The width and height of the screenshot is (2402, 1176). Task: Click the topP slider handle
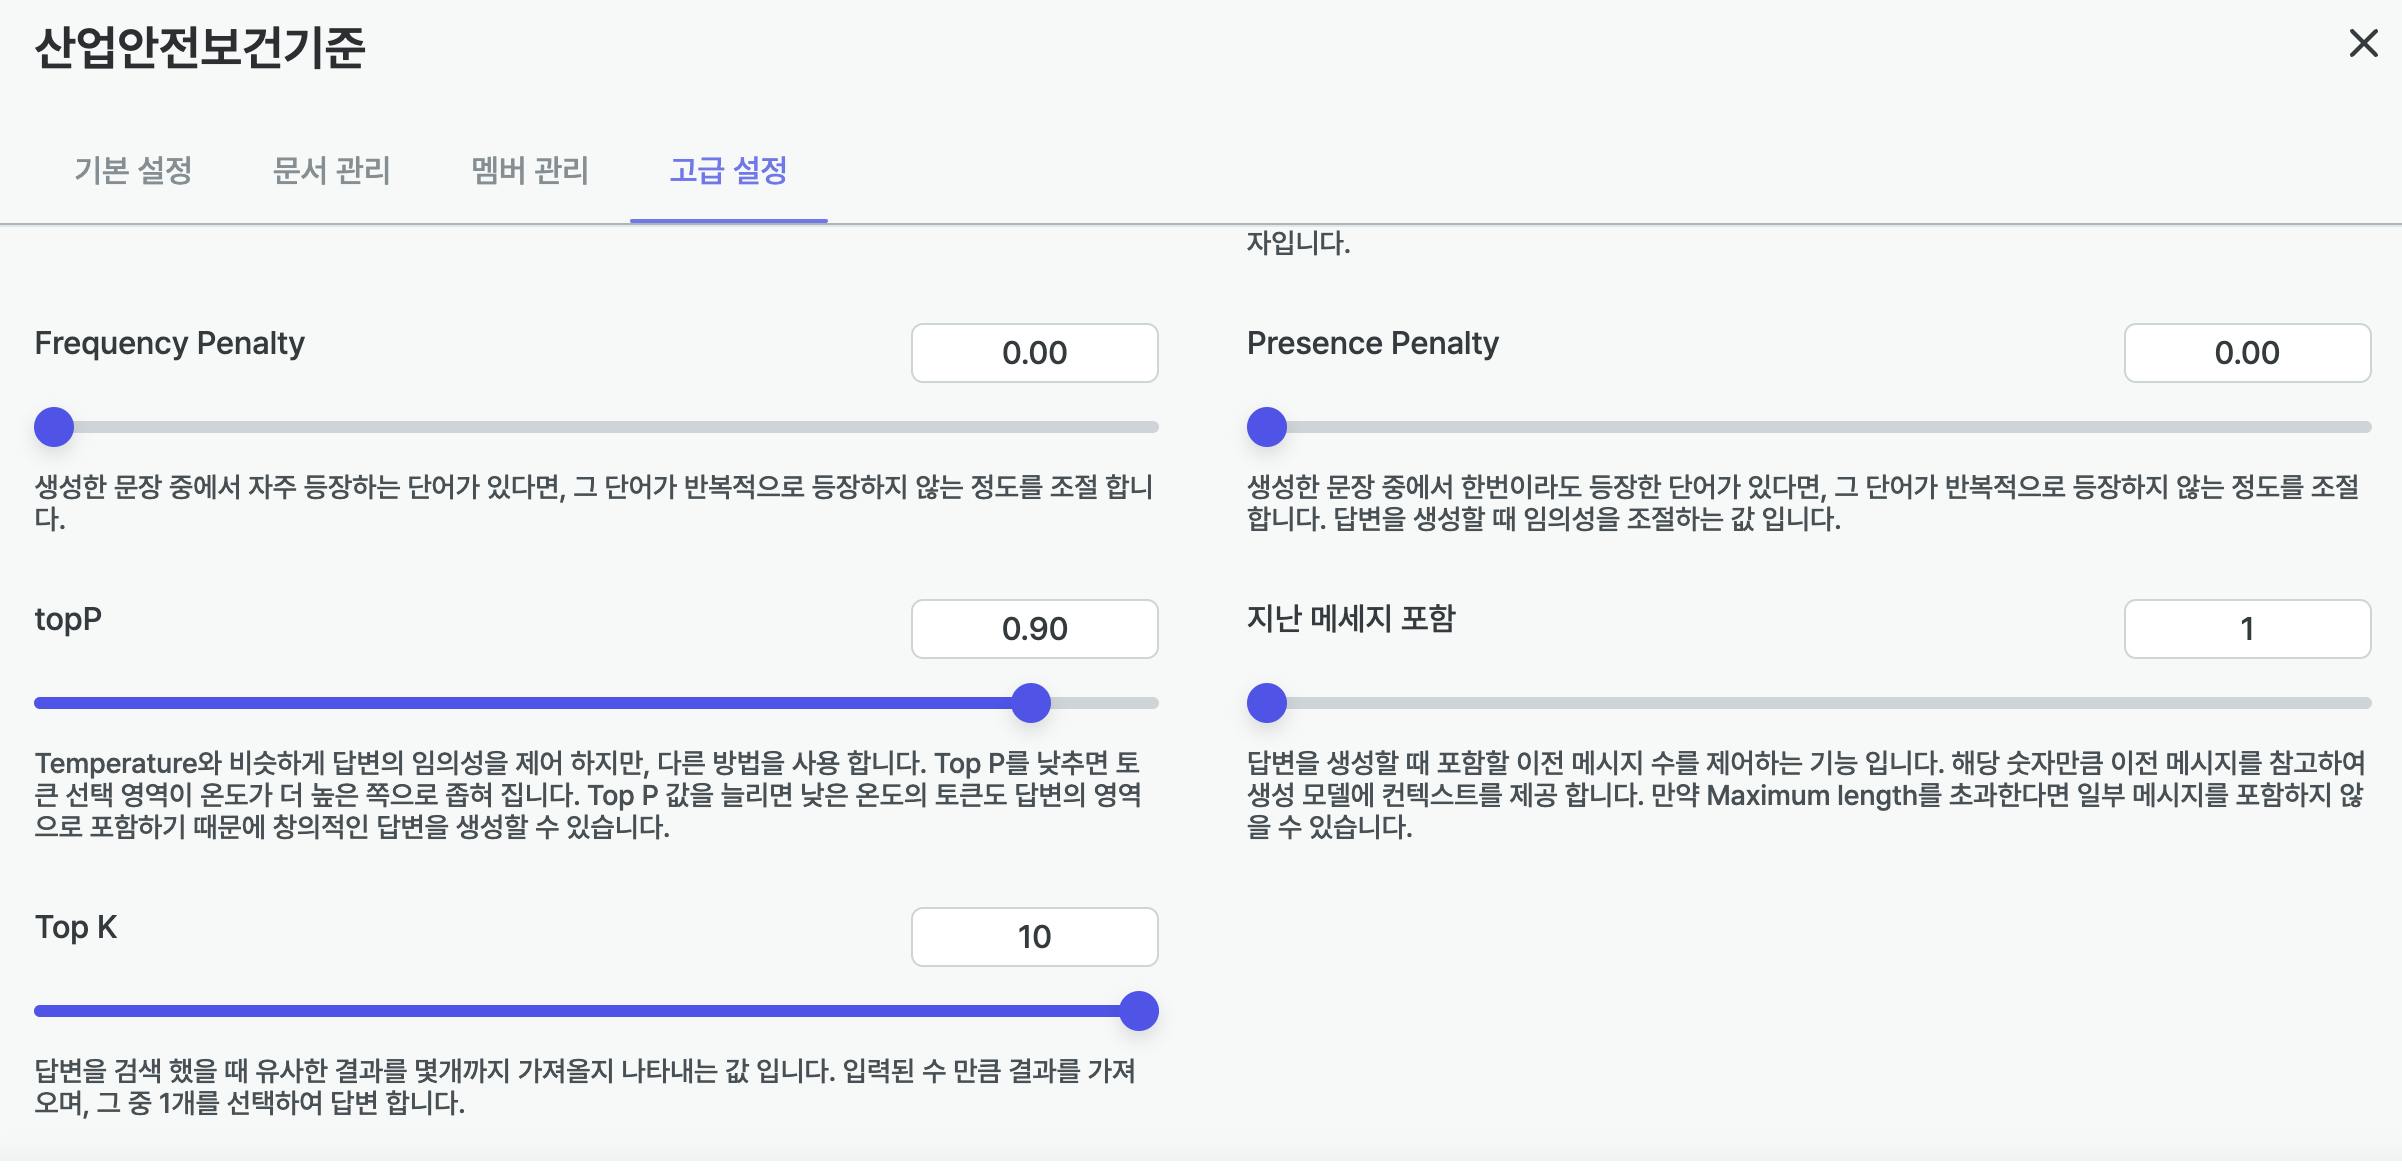point(1031,703)
